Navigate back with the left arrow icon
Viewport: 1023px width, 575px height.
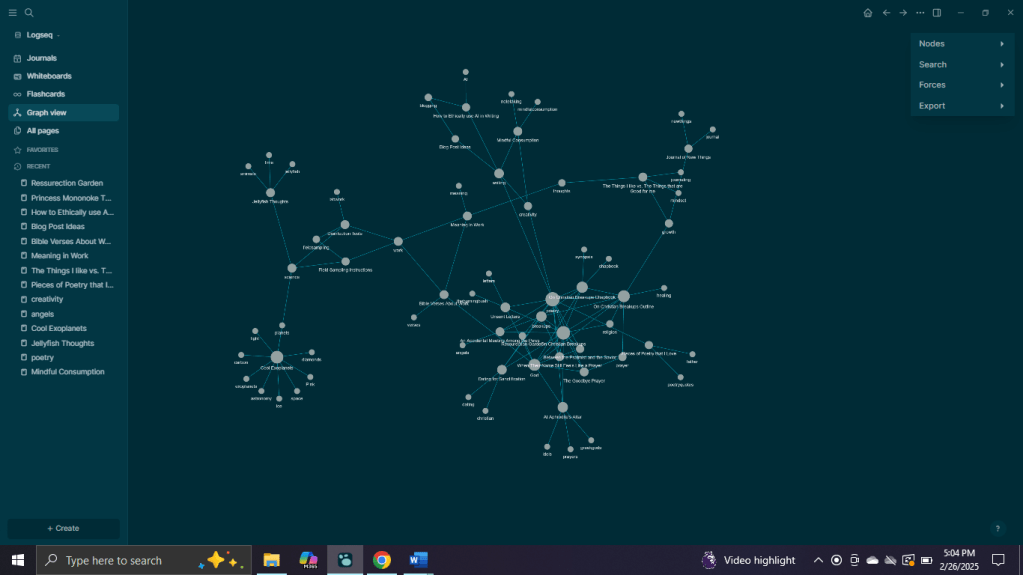tap(886, 13)
